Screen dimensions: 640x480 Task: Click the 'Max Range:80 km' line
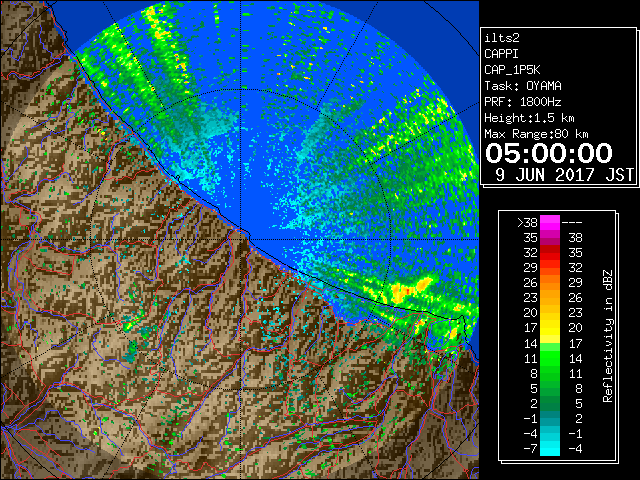tap(536, 134)
